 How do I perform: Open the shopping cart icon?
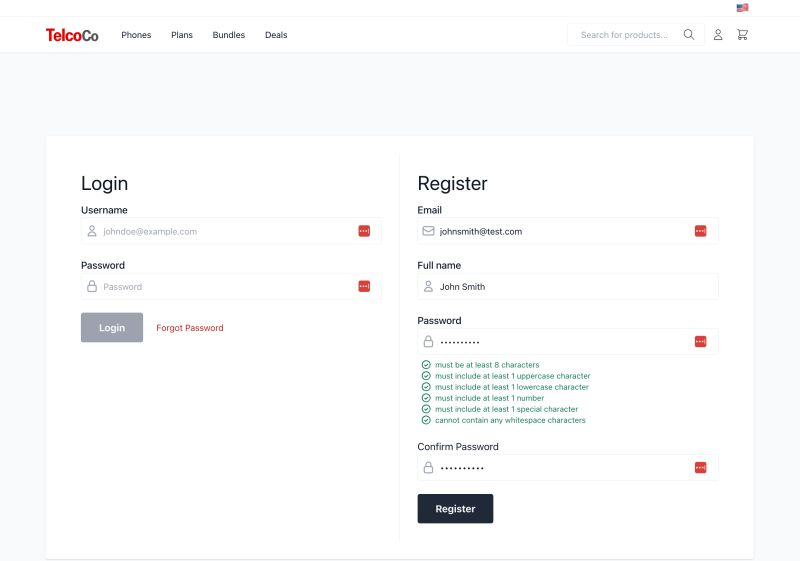point(742,35)
